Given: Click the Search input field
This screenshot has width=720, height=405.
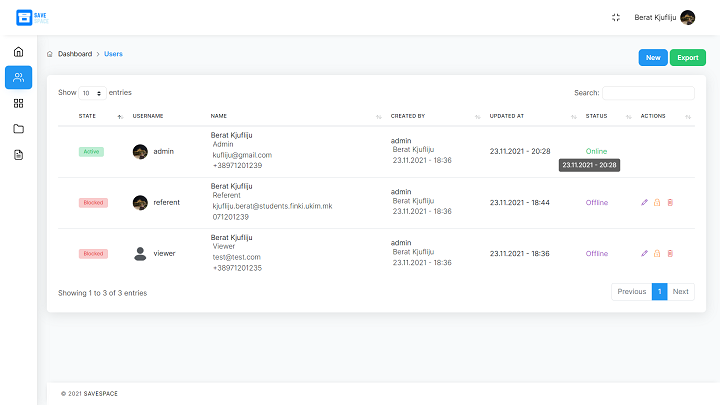Looking at the screenshot, I should (x=648, y=93).
